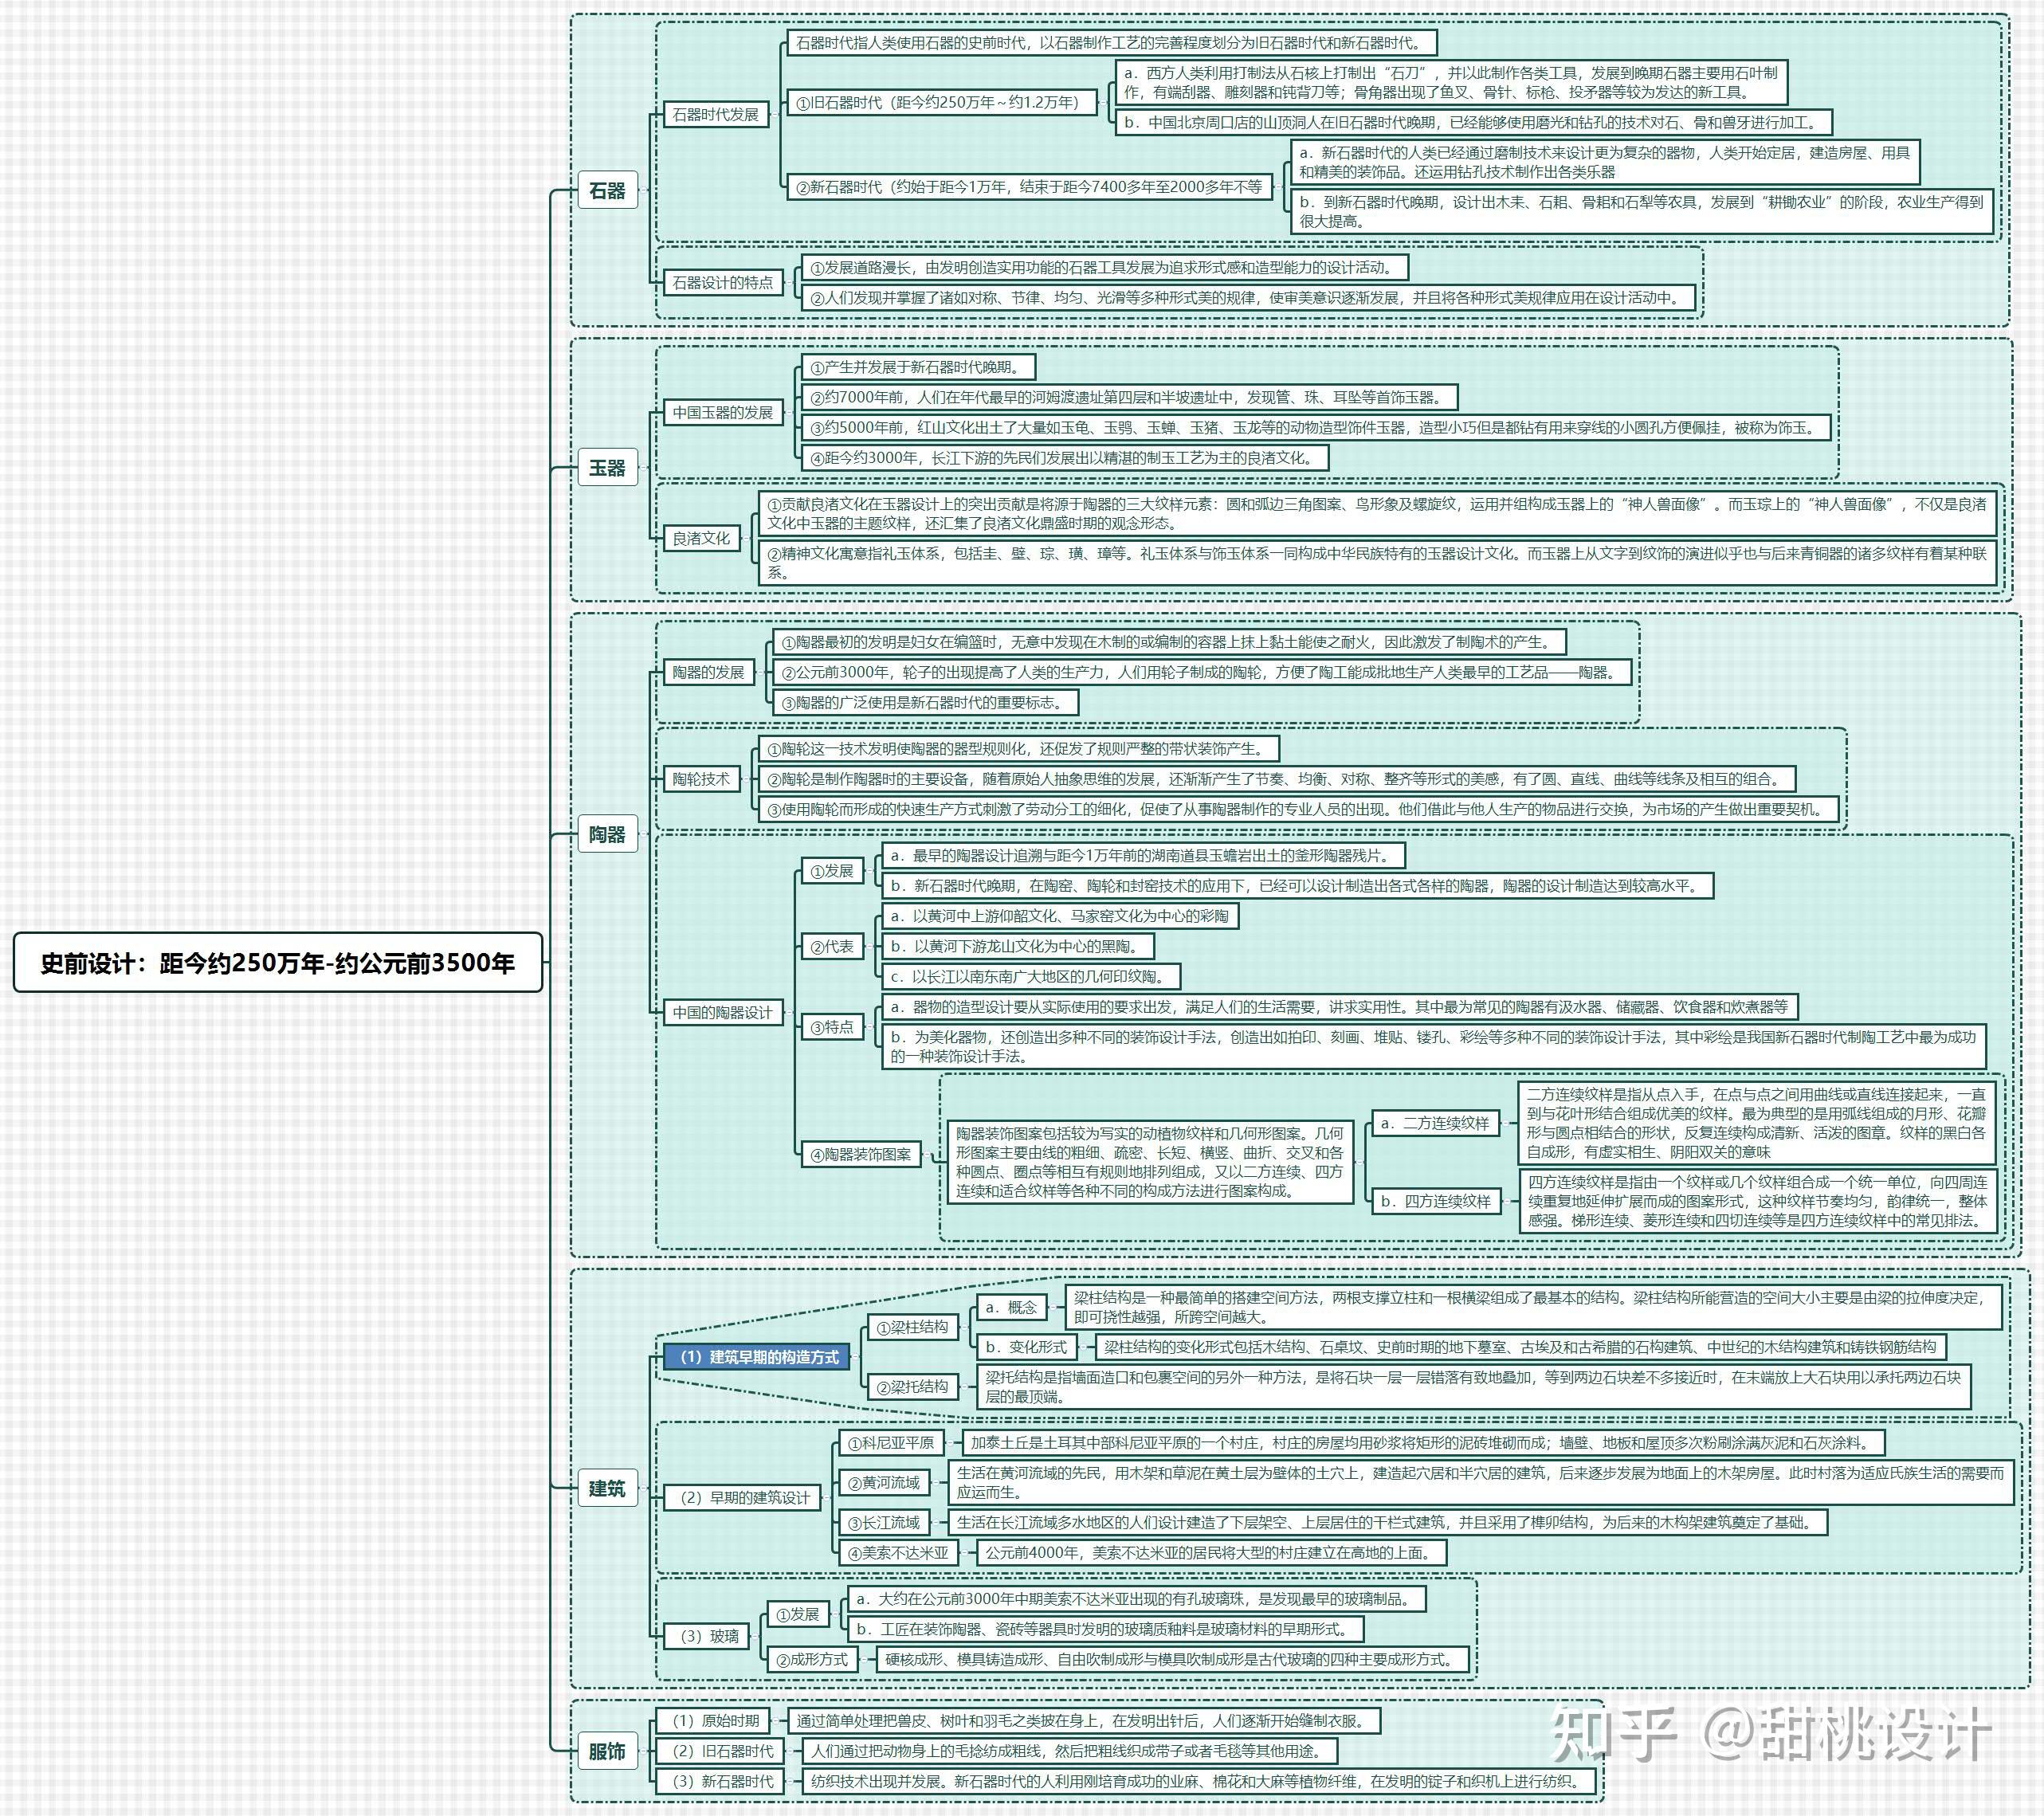2044x1816 pixels.
Task: Click the ④美索不达米亚 node
Action: [x=898, y=1553]
